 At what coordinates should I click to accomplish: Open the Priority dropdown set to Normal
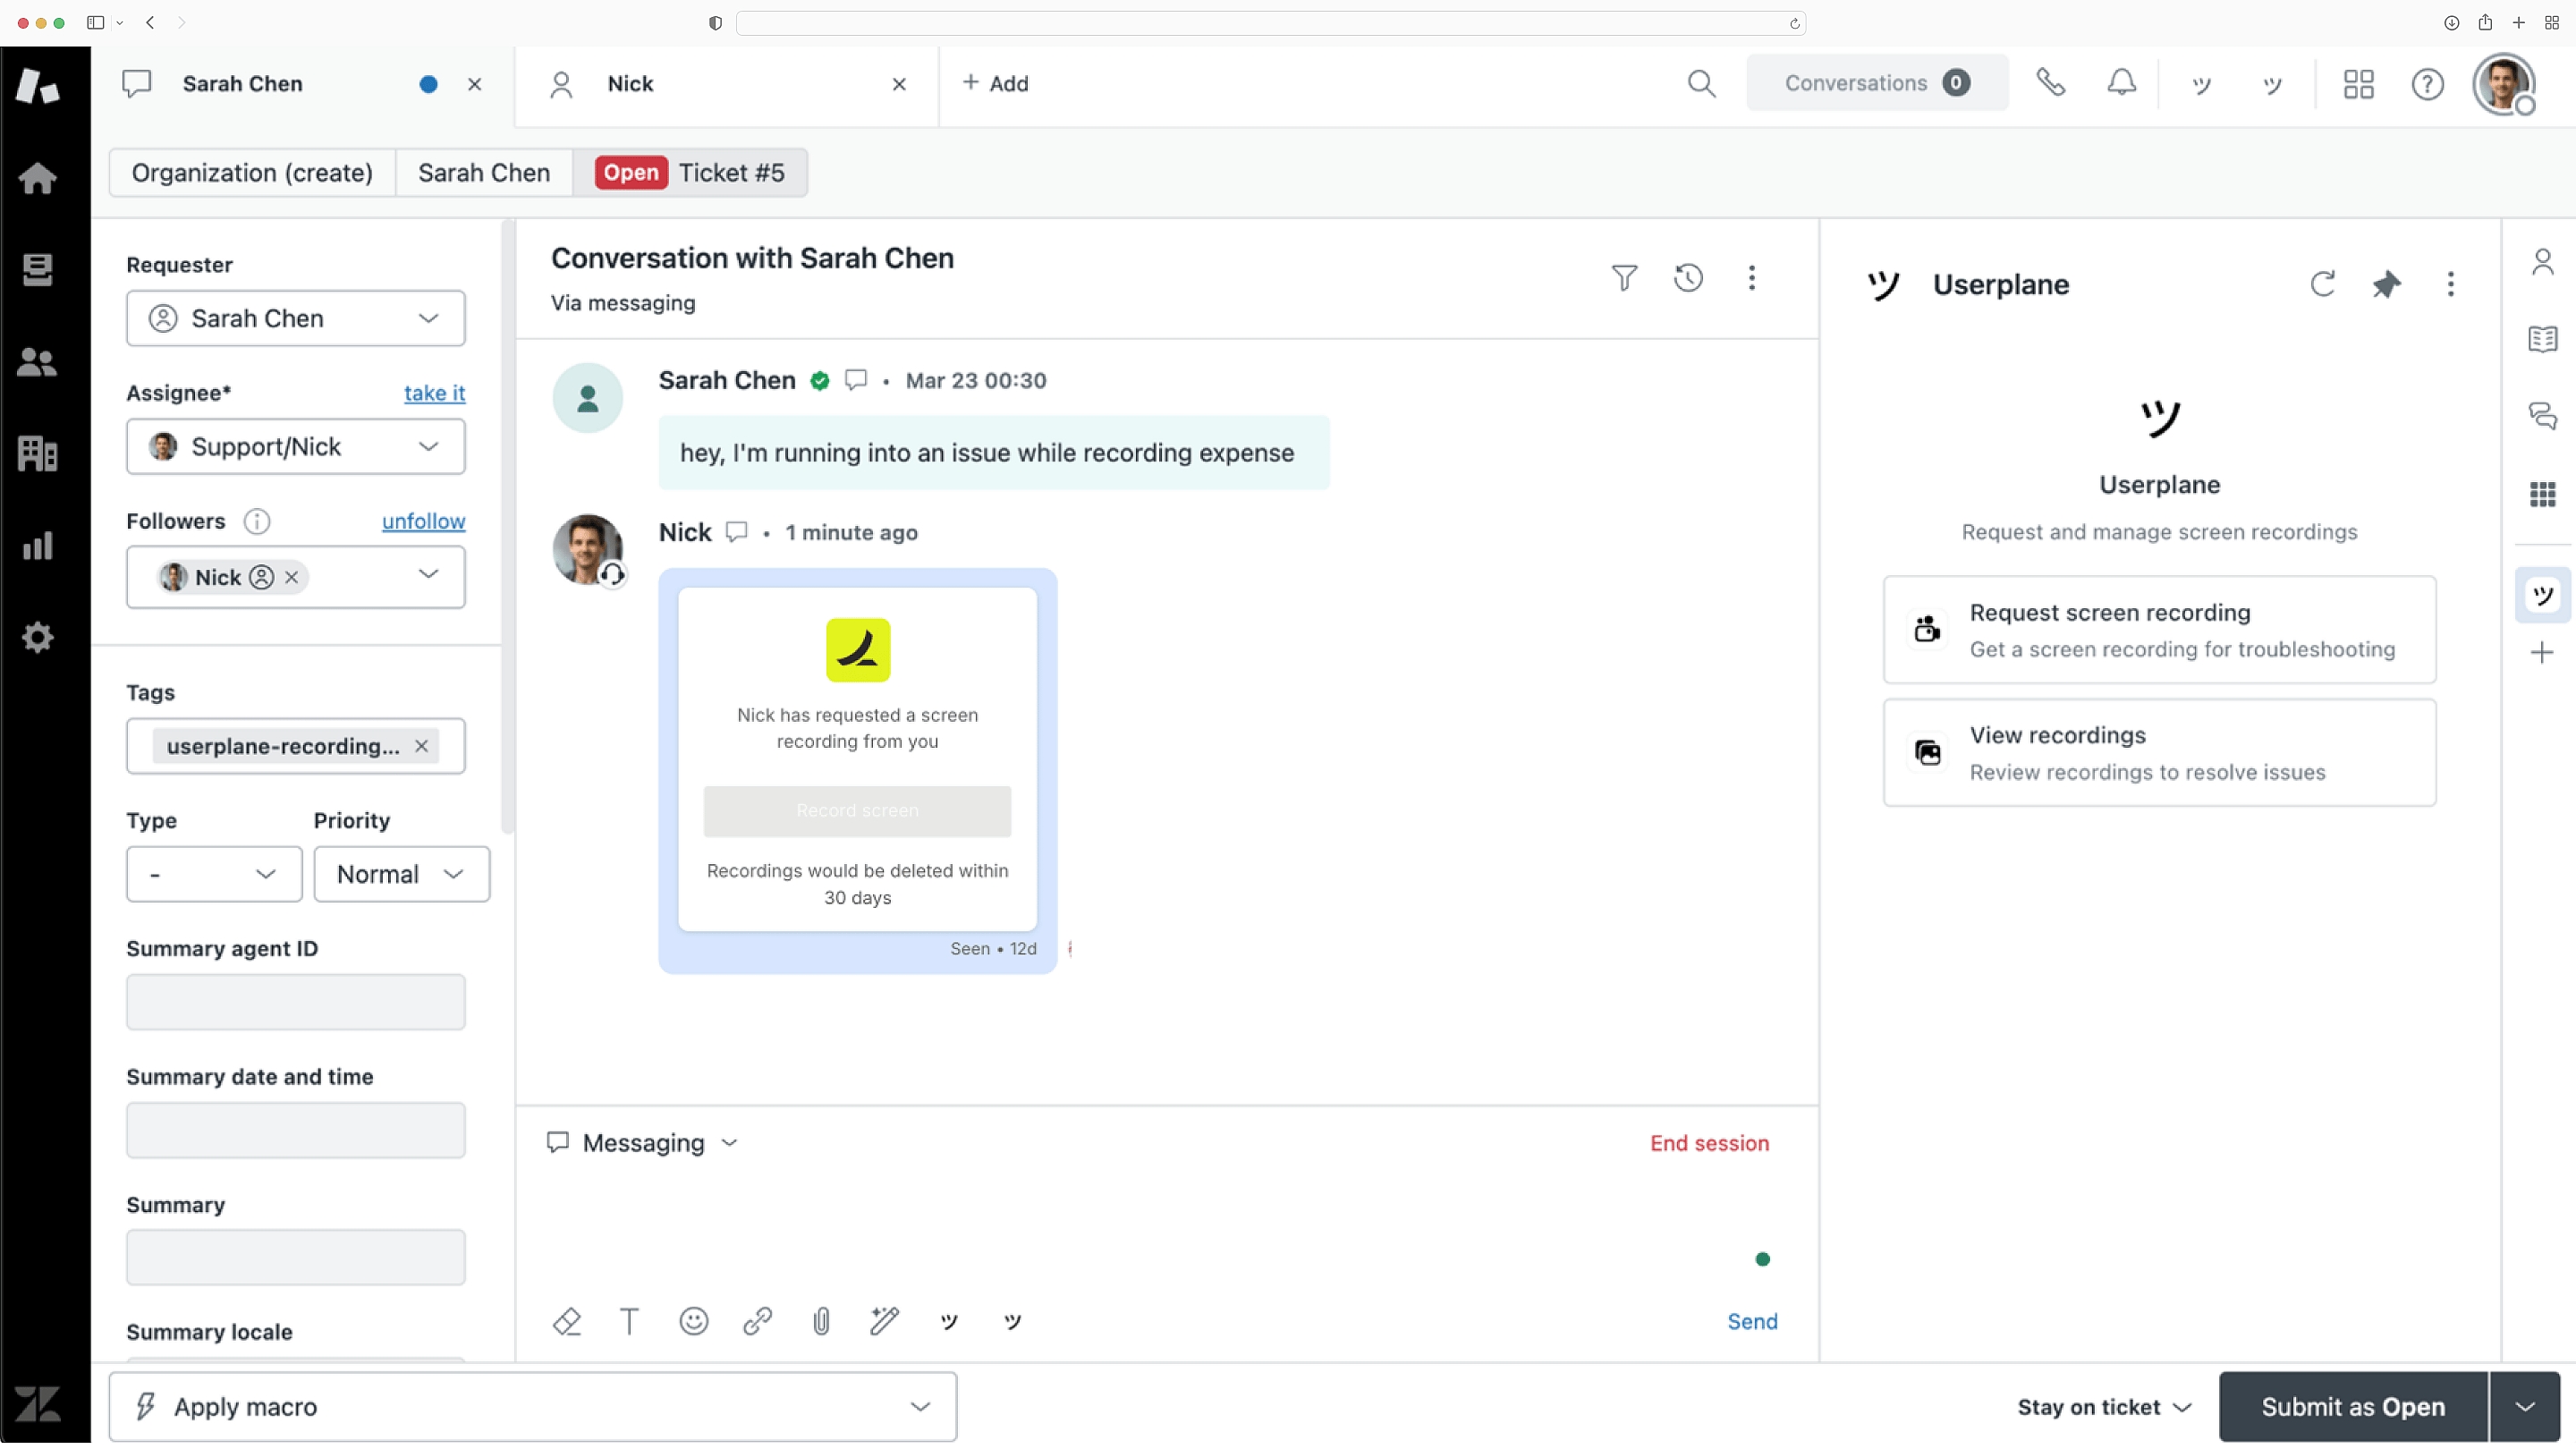click(x=401, y=874)
